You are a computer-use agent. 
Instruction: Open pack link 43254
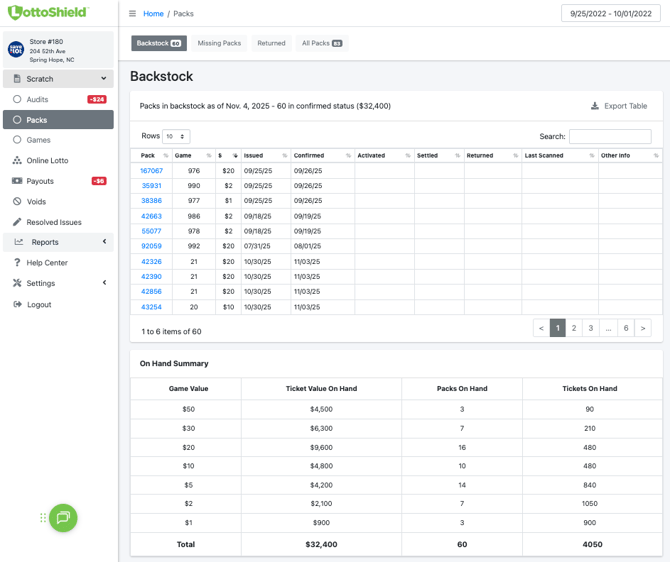coord(151,307)
